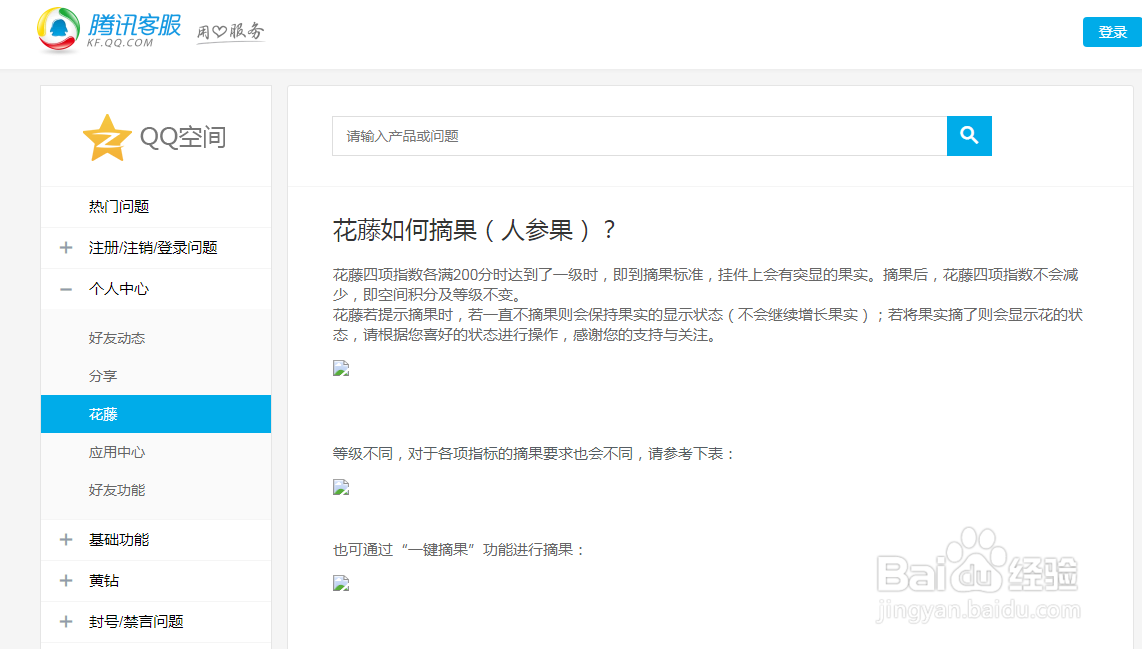Open 好友动态 sub-item

(x=117, y=338)
